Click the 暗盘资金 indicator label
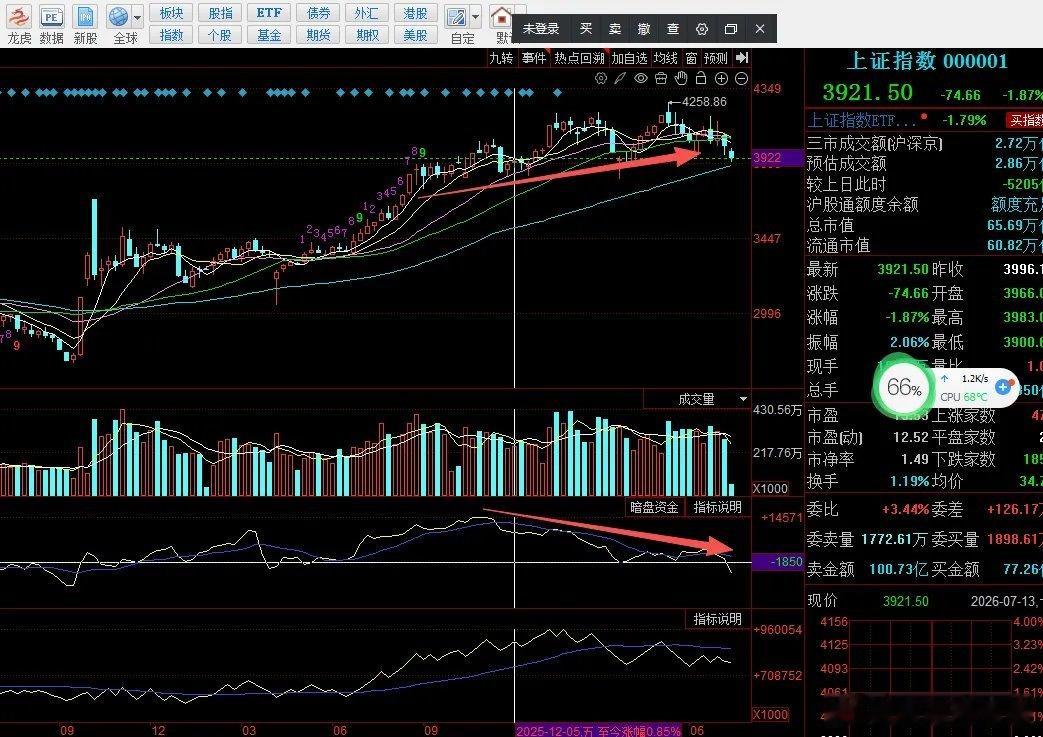This screenshot has width=1043, height=737. [654, 507]
